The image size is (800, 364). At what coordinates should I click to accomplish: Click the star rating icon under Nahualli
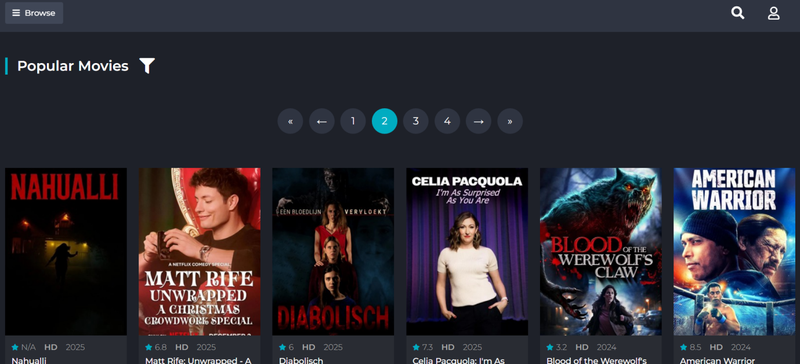[x=15, y=347]
